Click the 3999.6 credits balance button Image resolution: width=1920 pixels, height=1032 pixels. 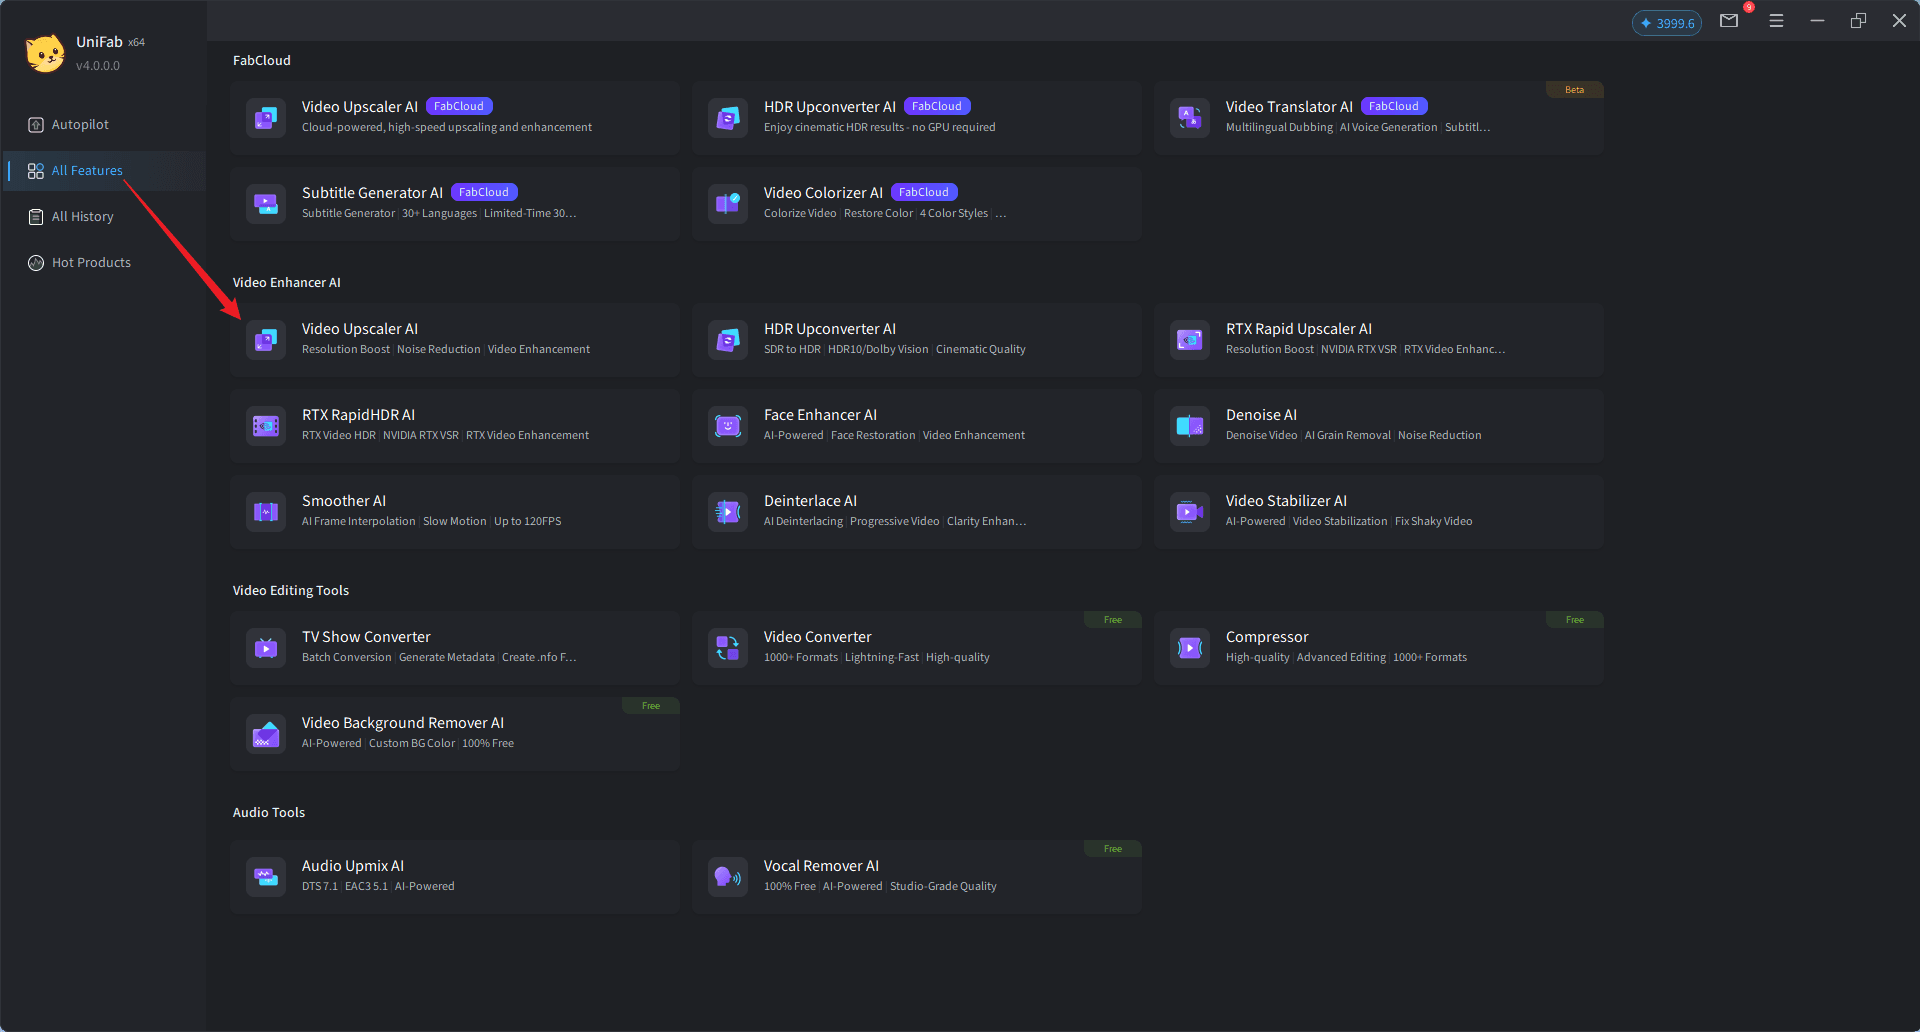pyautogui.click(x=1666, y=23)
